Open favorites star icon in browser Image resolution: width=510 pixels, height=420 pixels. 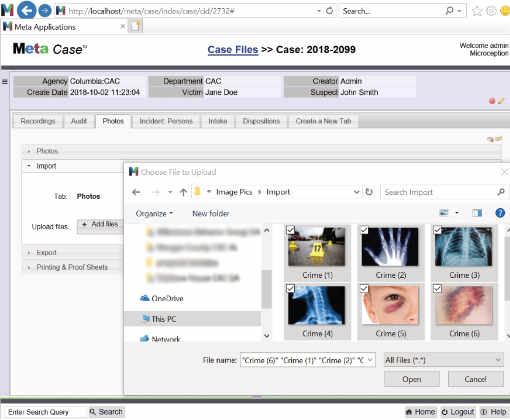(x=477, y=11)
